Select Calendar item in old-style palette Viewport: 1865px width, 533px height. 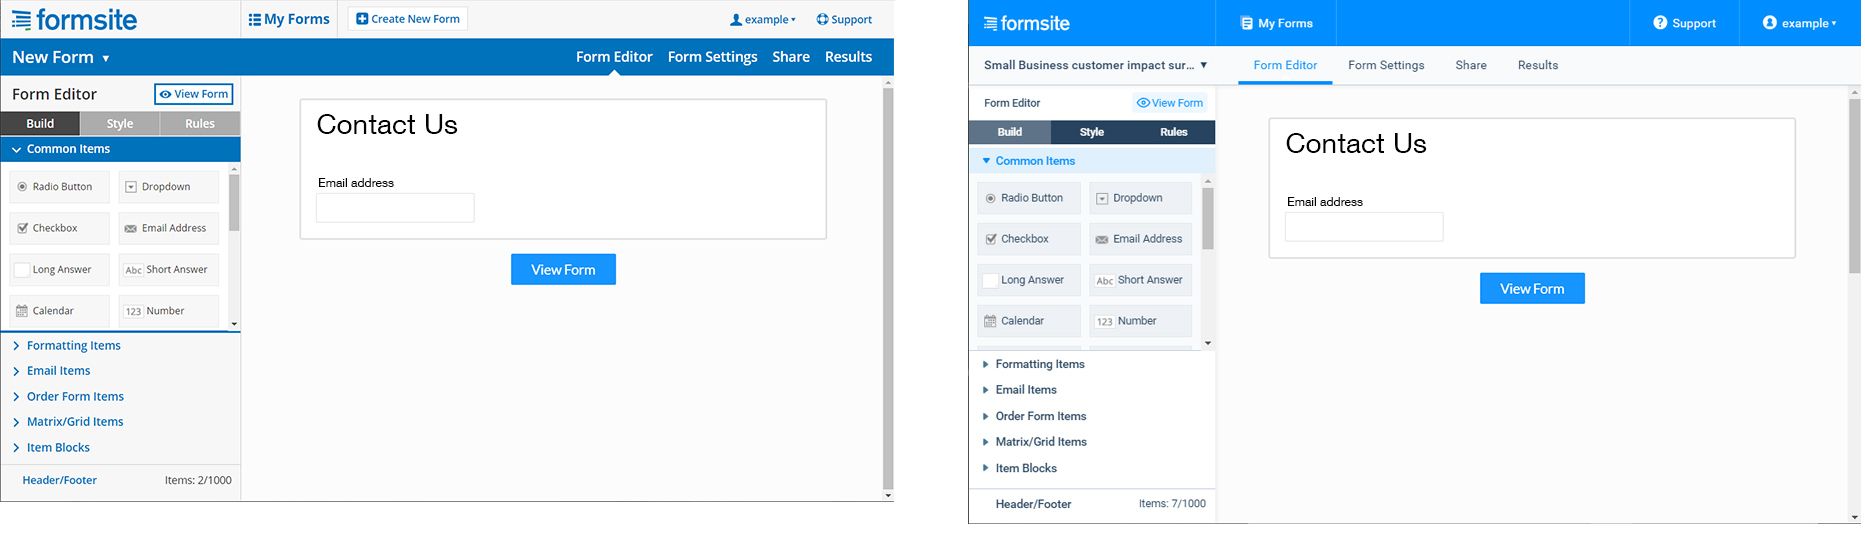pos(59,311)
